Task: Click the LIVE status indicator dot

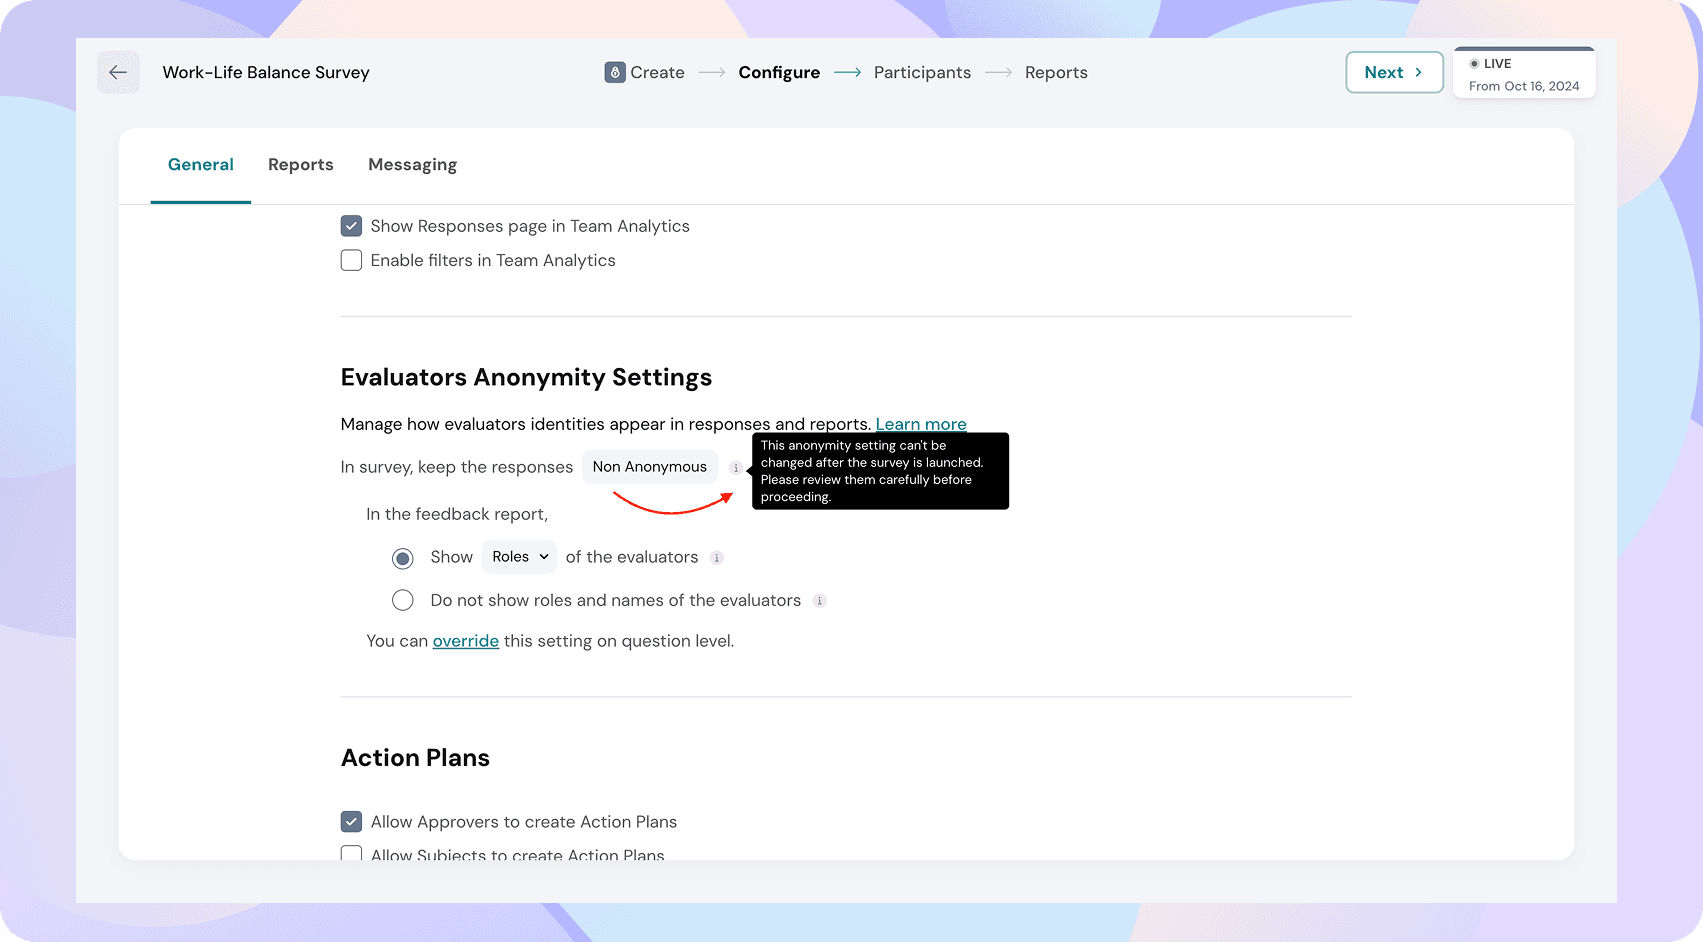Action: [x=1474, y=64]
